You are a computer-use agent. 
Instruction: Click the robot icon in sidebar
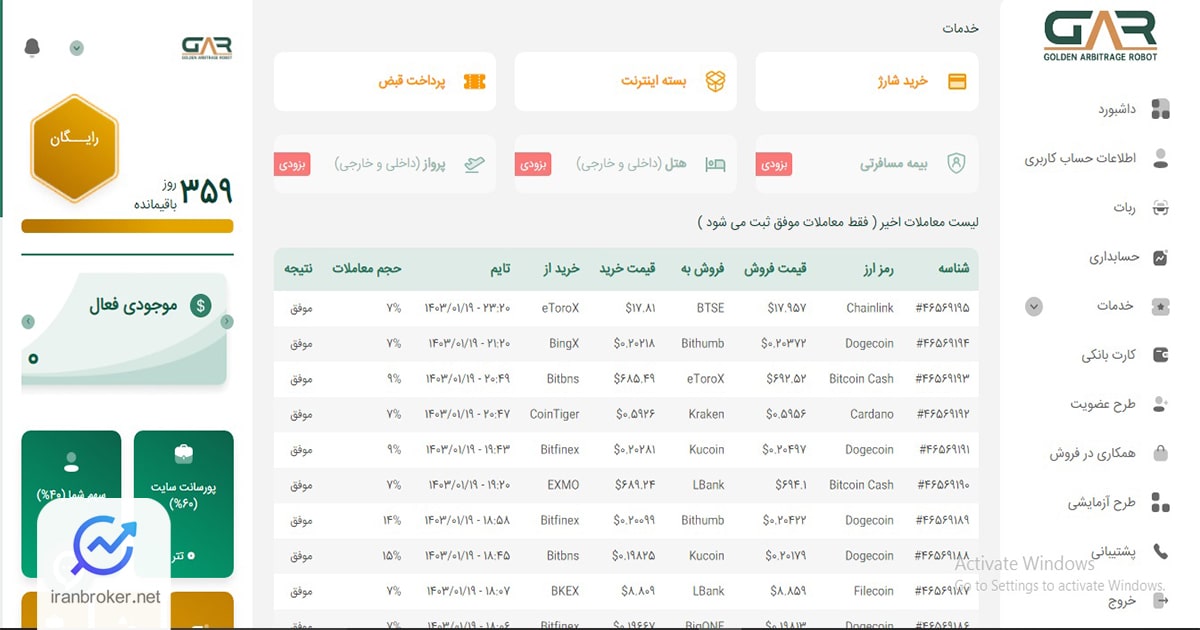click(x=1160, y=208)
